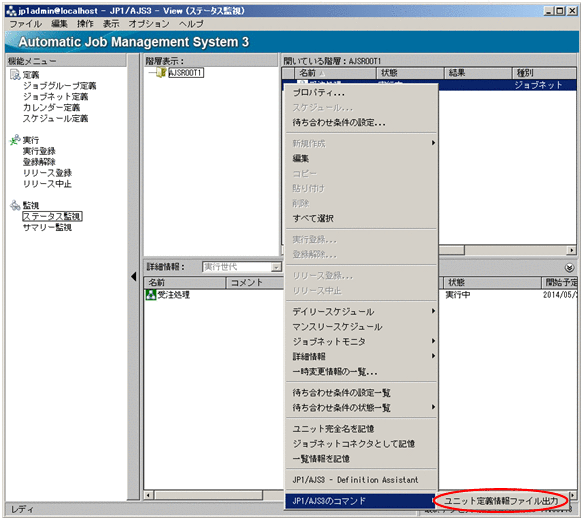Select サマリー監視 in function menu
Screen dimensions: 585x521
[47, 227]
